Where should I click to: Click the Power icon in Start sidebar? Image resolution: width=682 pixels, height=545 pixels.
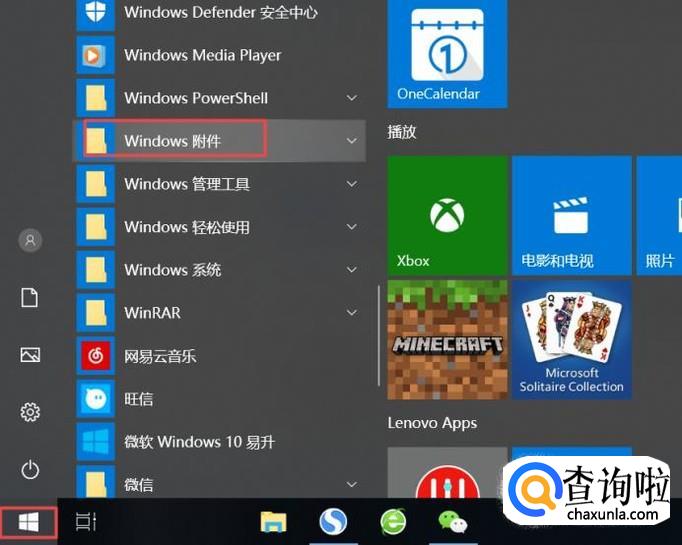(x=30, y=470)
